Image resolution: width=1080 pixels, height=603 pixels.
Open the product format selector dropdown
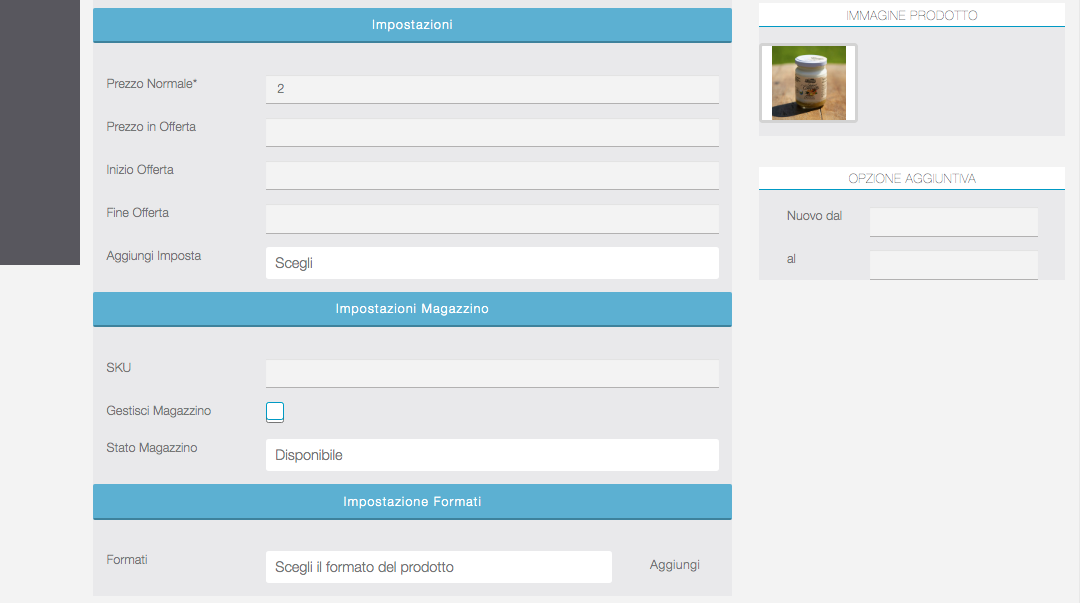438,567
